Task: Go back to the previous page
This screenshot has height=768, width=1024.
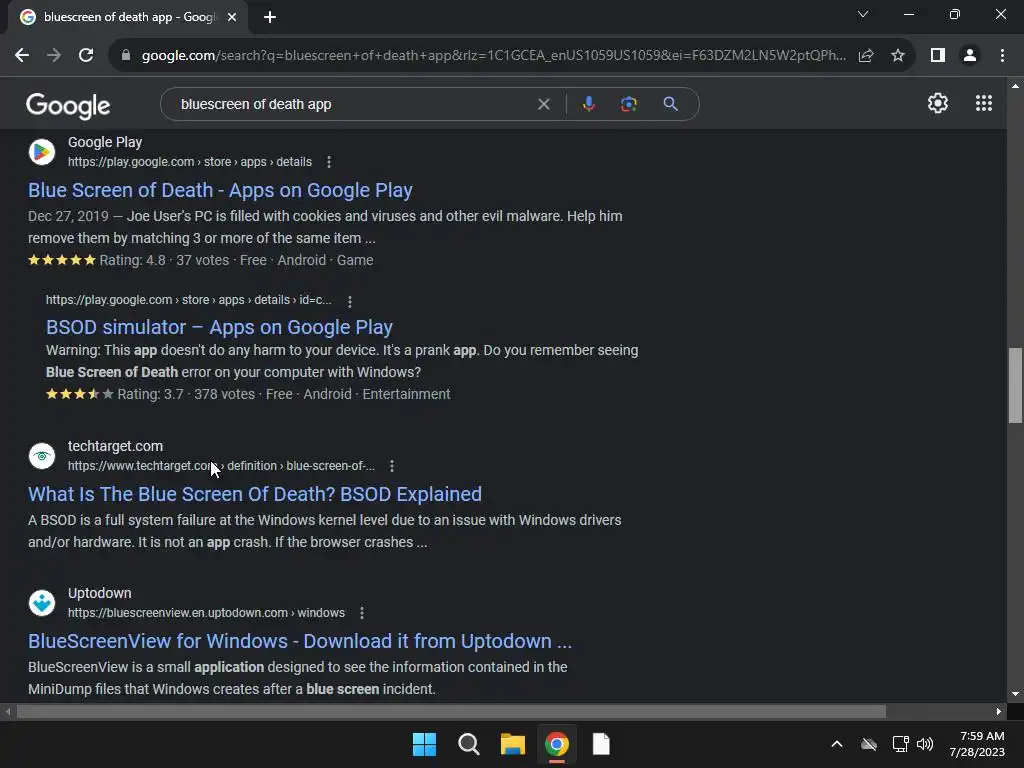Action: (x=22, y=56)
